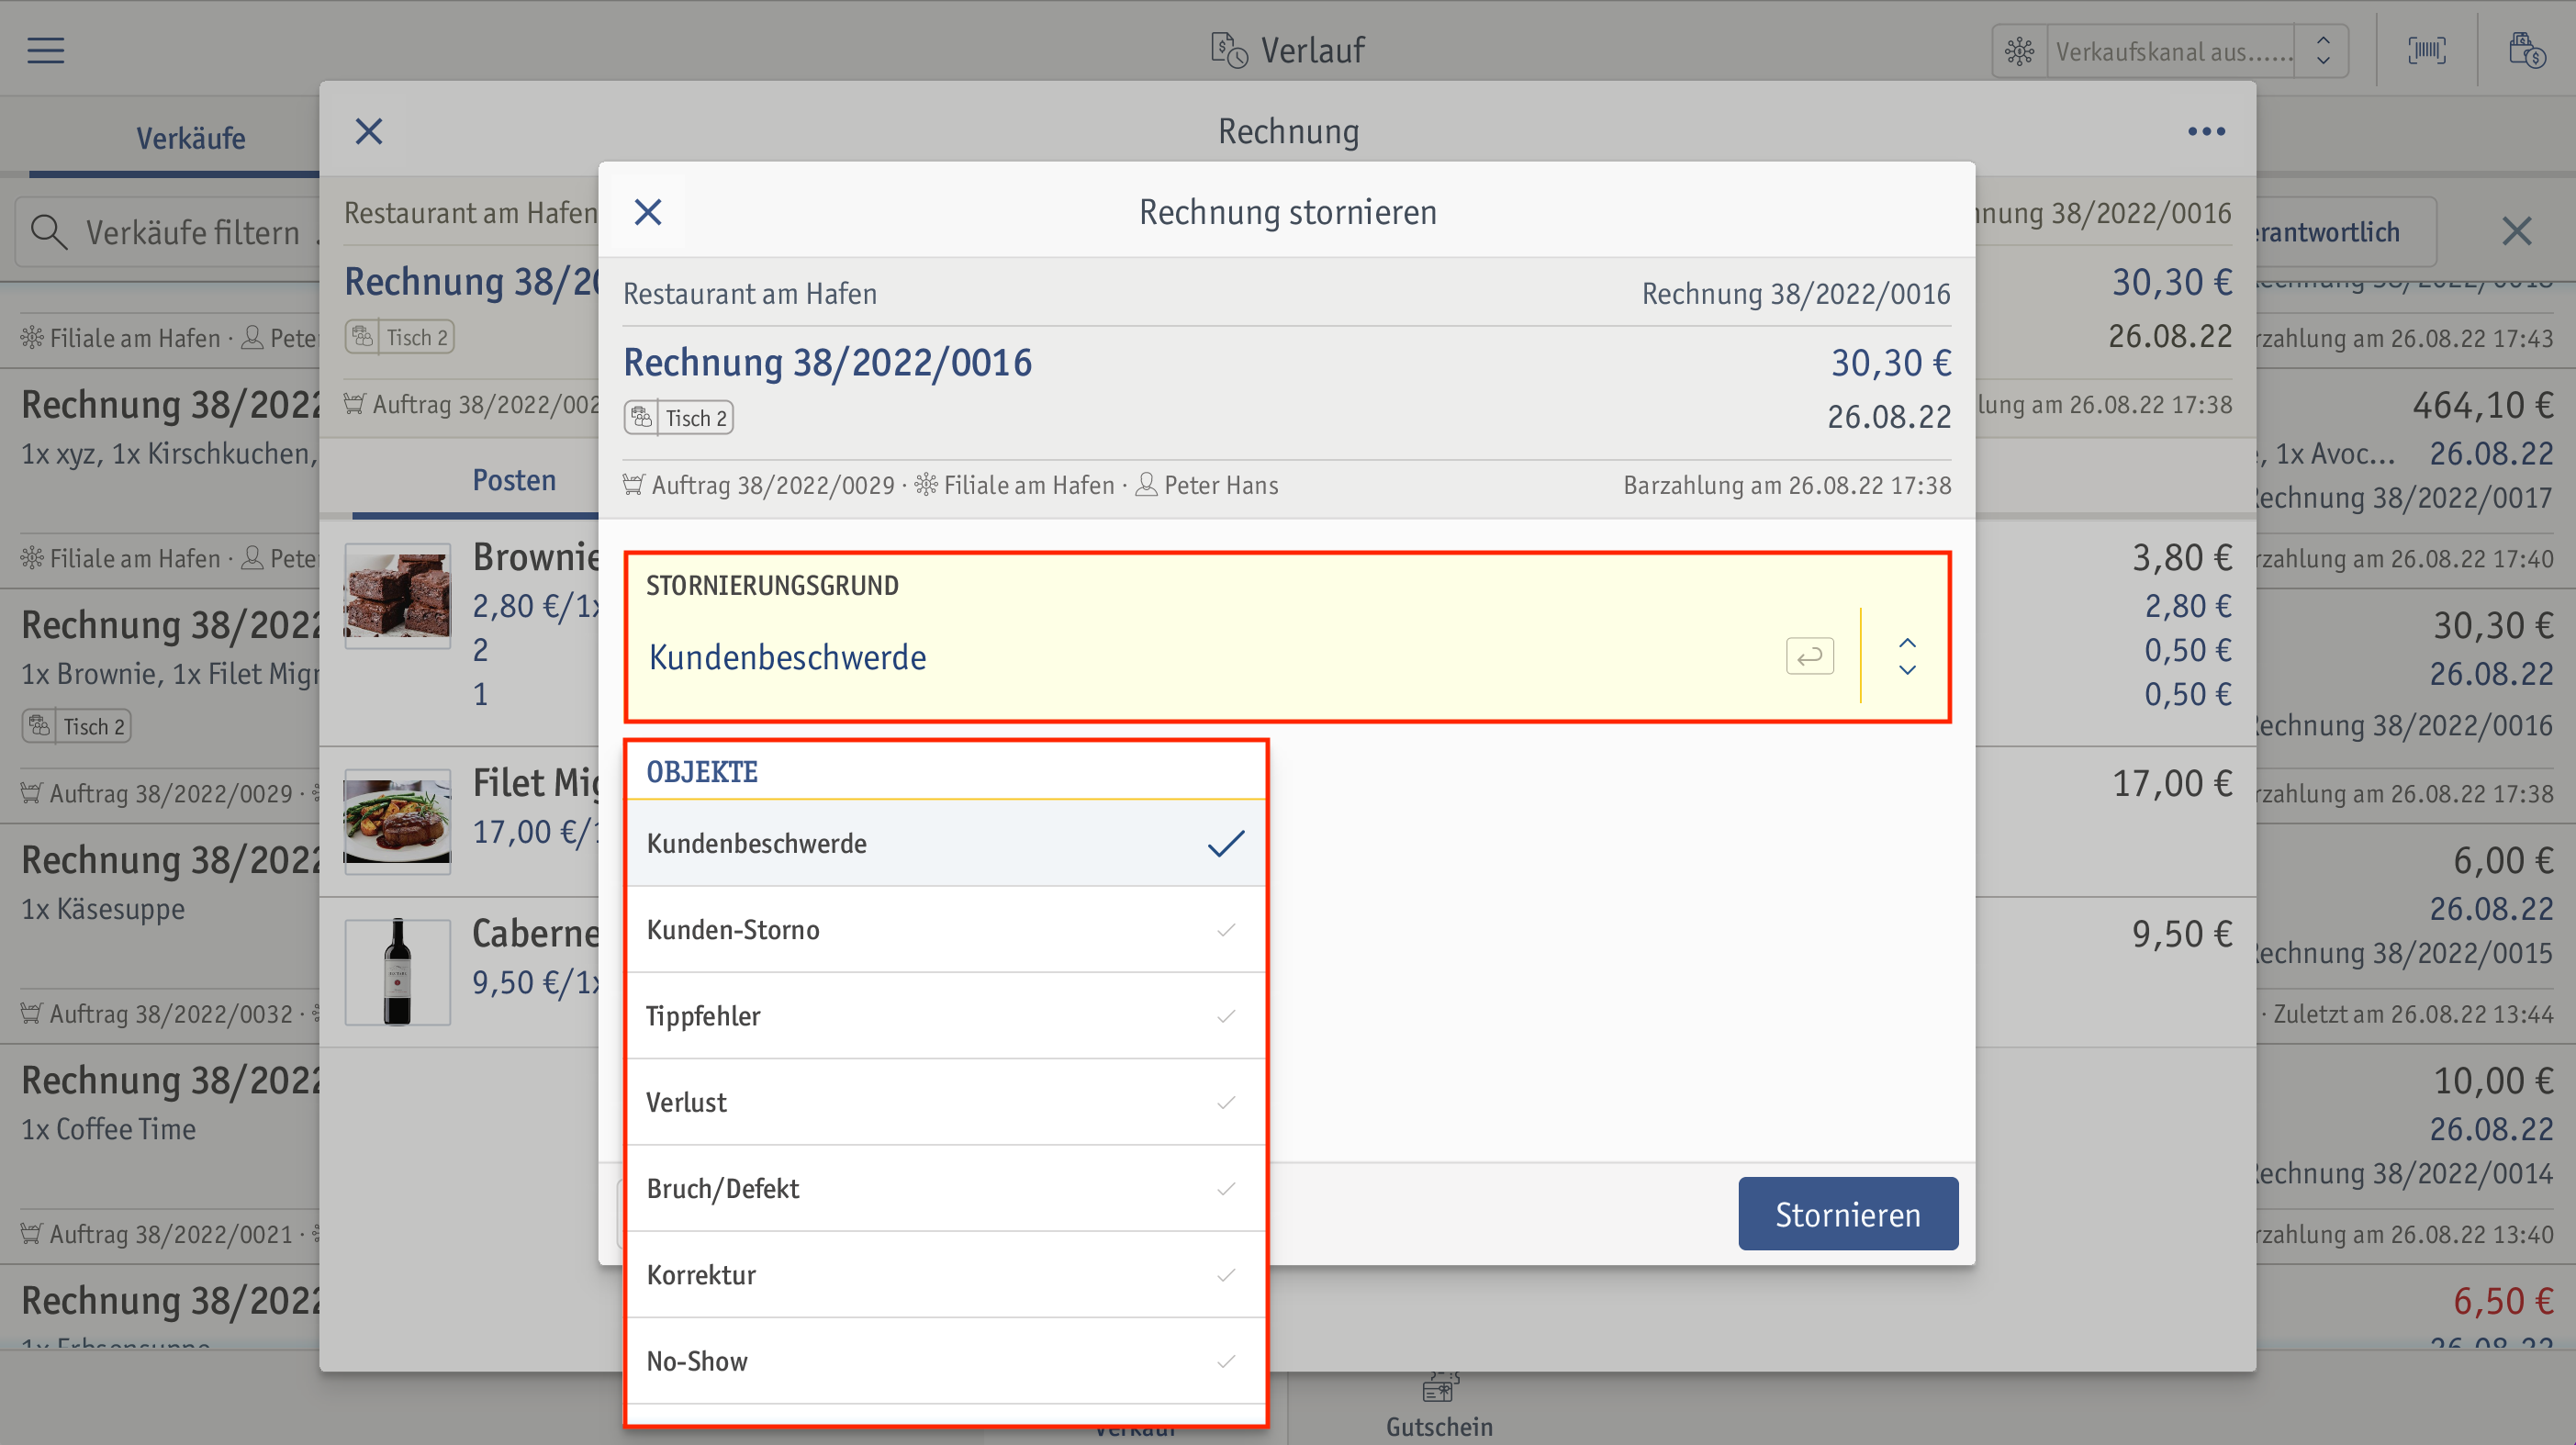Click the Verkaufskanal aus... field

[2174, 51]
